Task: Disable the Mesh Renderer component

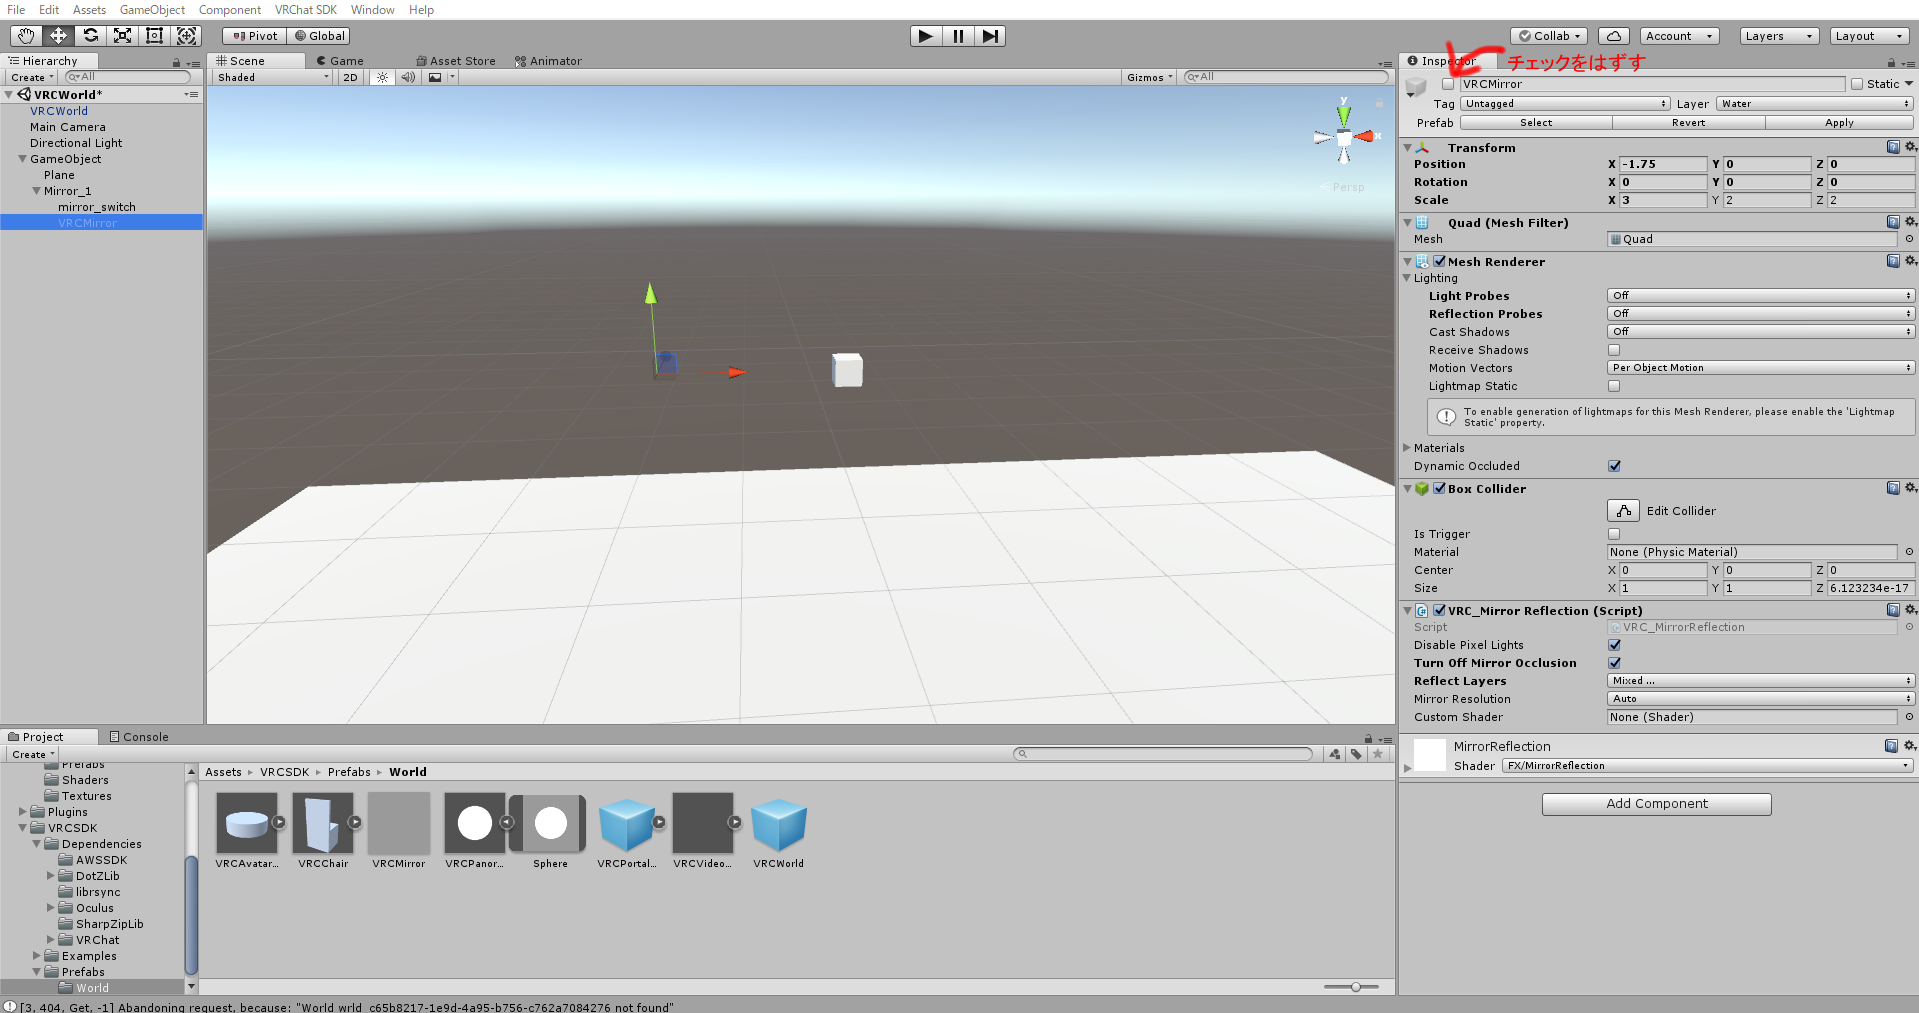Action: (x=1439, y=261)
